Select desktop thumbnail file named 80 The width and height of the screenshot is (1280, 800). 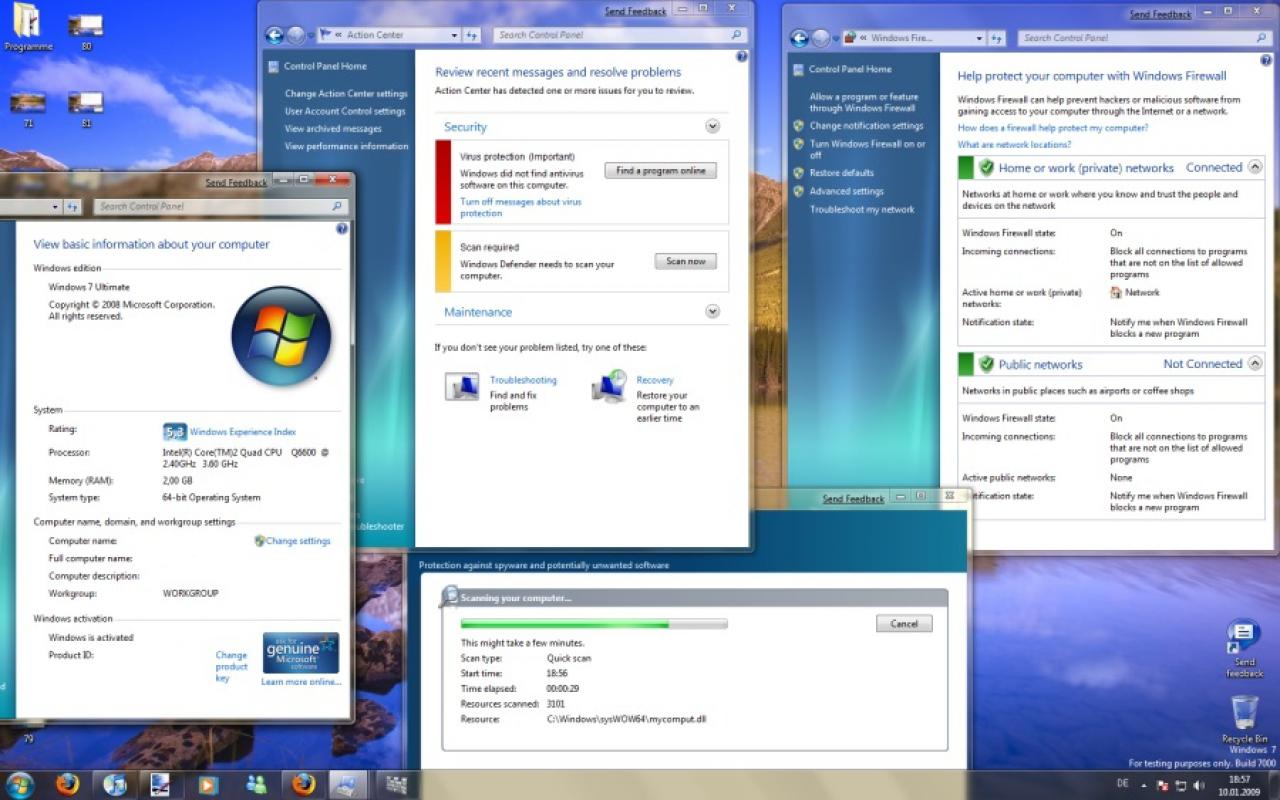[x=86, y=30]
